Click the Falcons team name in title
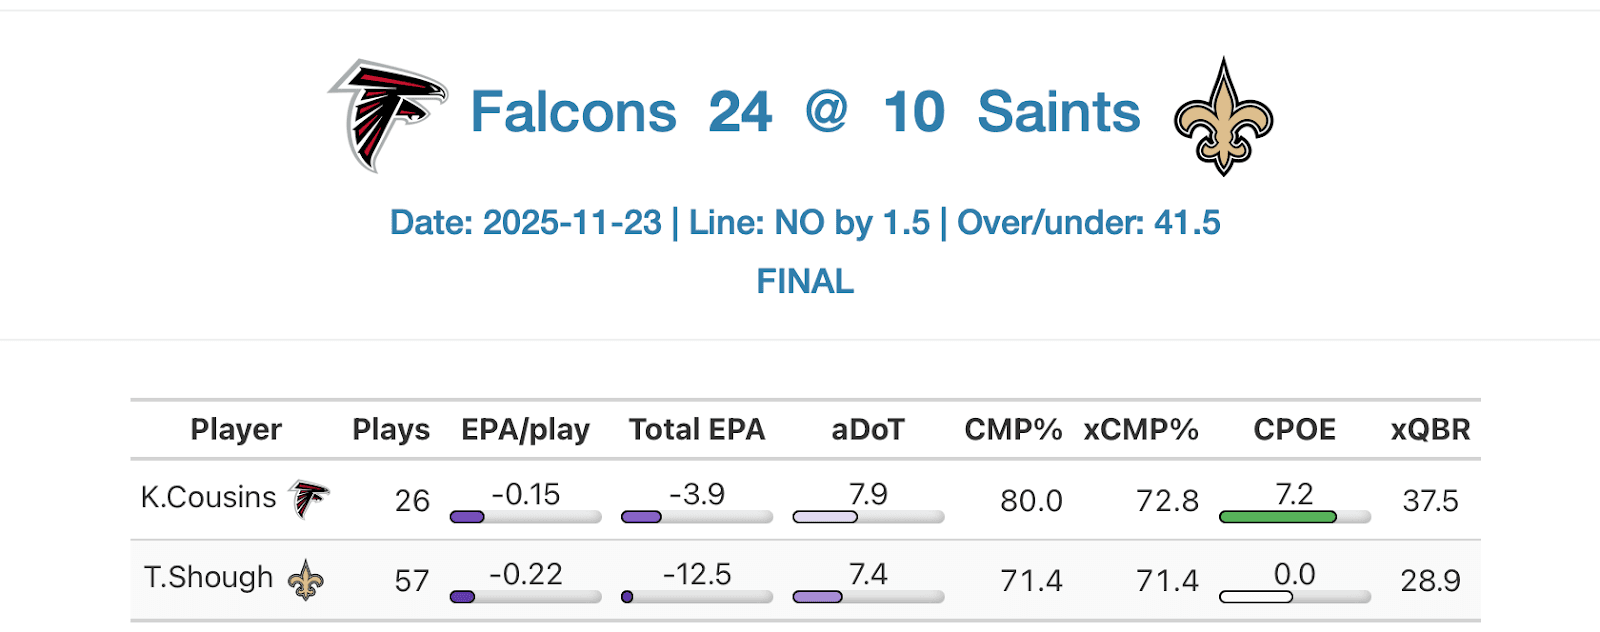Viewport: 1600px width, 632px height. (x=573, y=112)
